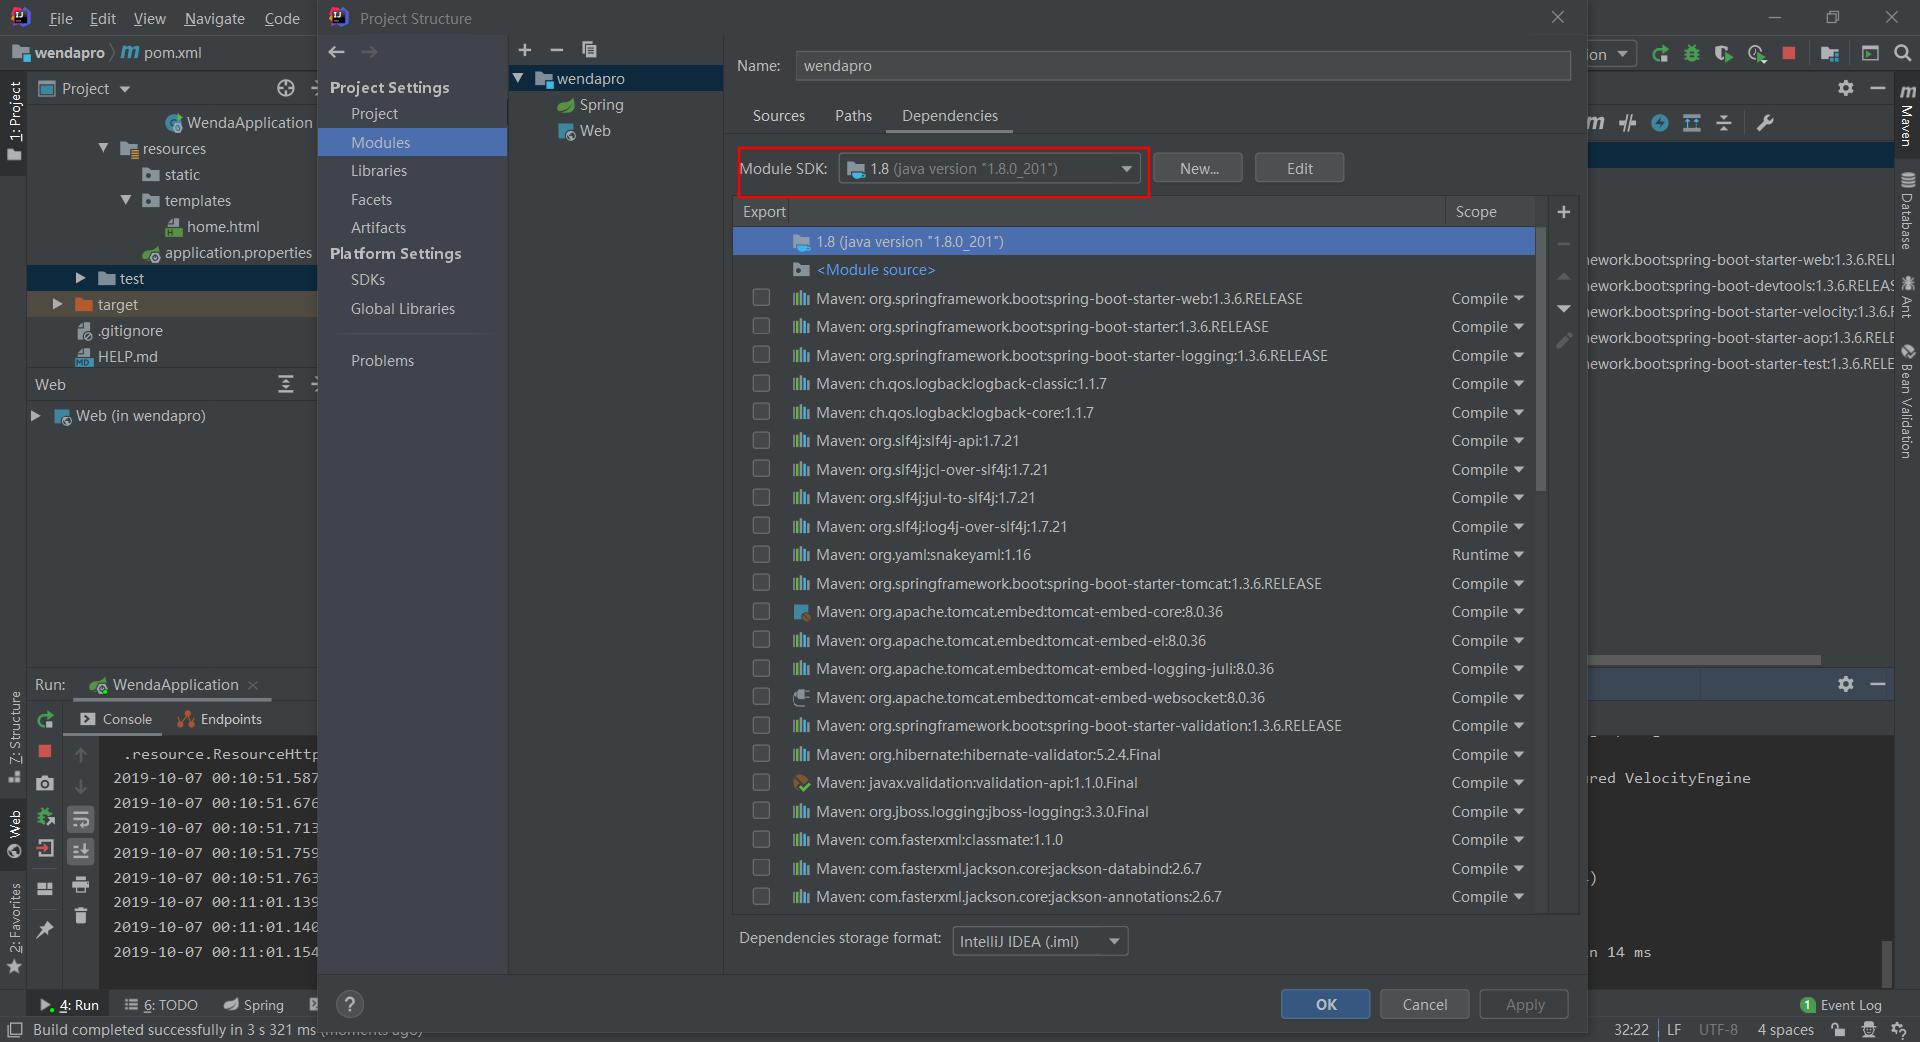Screen dimensions: 1920x1042
Task: Click the red stop icon in top toolbar
Action: coord(1789,53)
